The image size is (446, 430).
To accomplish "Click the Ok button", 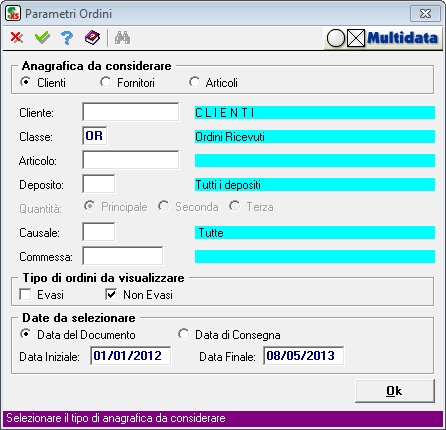I will coord(395,391).
